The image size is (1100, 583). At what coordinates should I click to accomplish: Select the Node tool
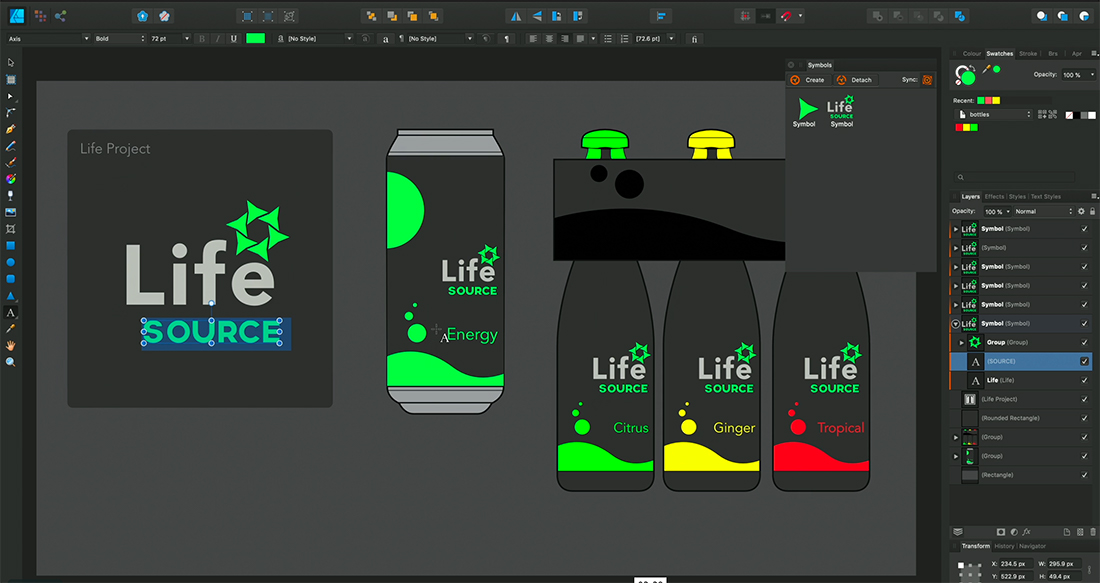[x=11, y=97]
